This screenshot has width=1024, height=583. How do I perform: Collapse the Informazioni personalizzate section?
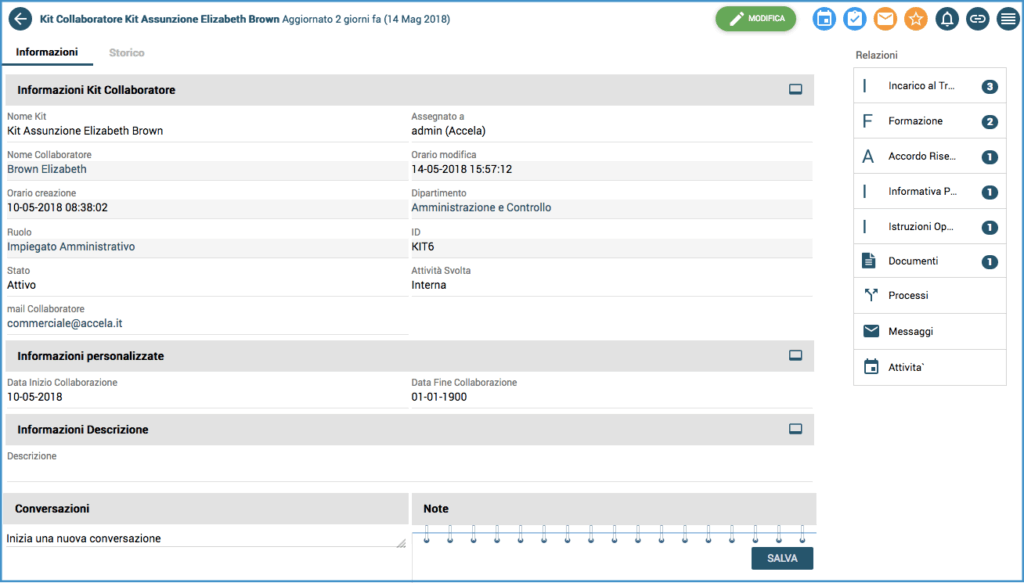(x=796, y=356)
